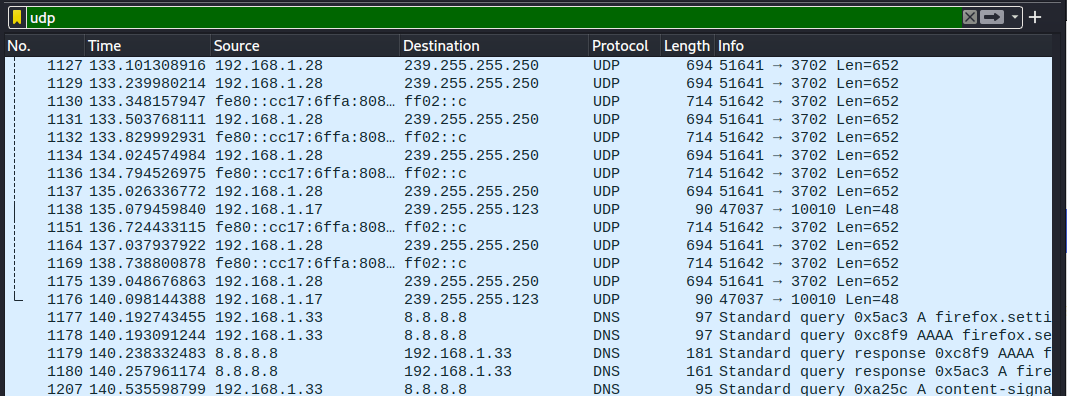Sort packets by the No. column

tap(45, 46)
